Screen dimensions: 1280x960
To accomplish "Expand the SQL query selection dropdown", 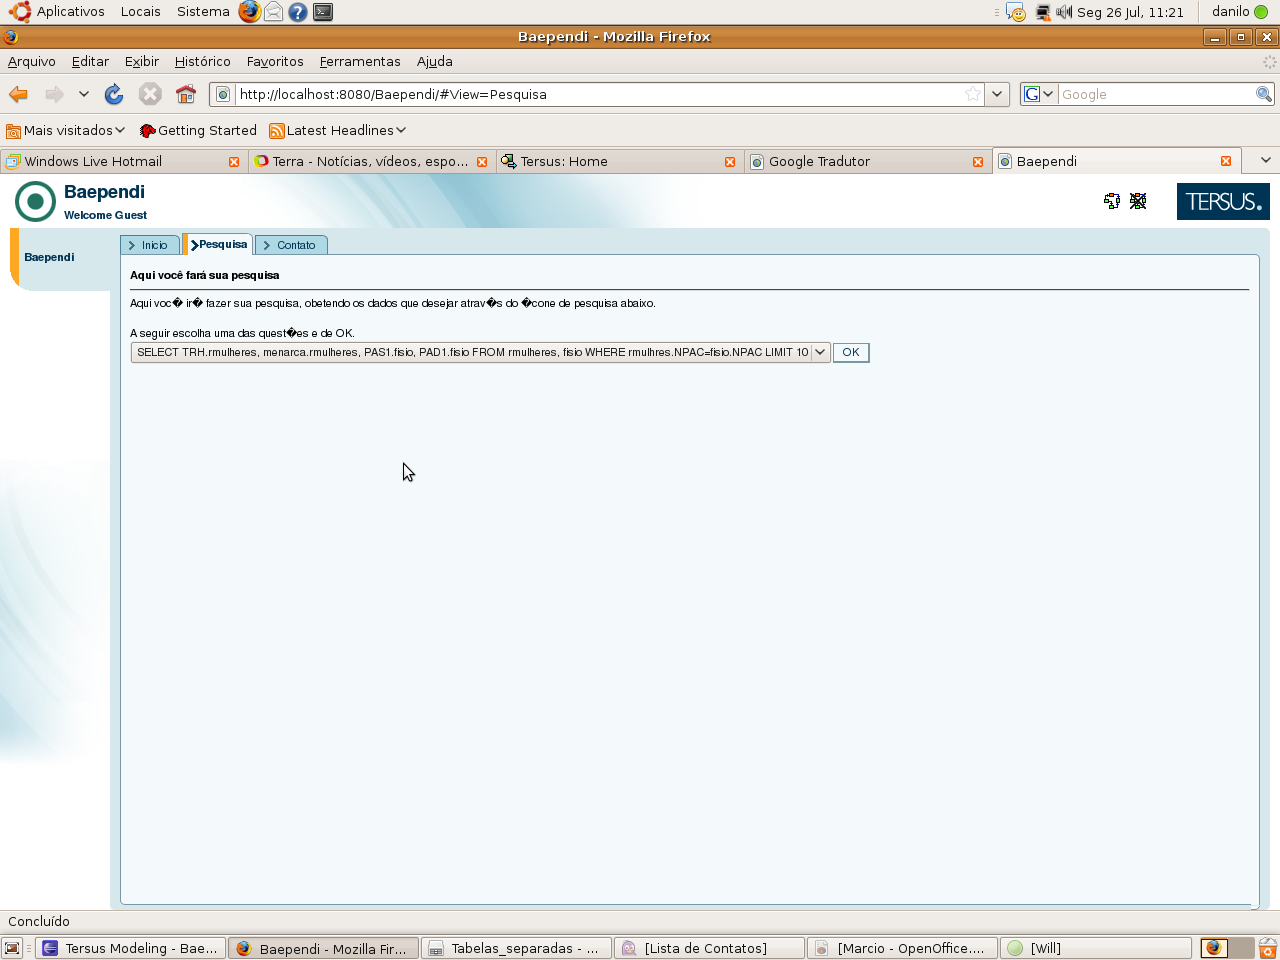I will [x=820, y=352].
